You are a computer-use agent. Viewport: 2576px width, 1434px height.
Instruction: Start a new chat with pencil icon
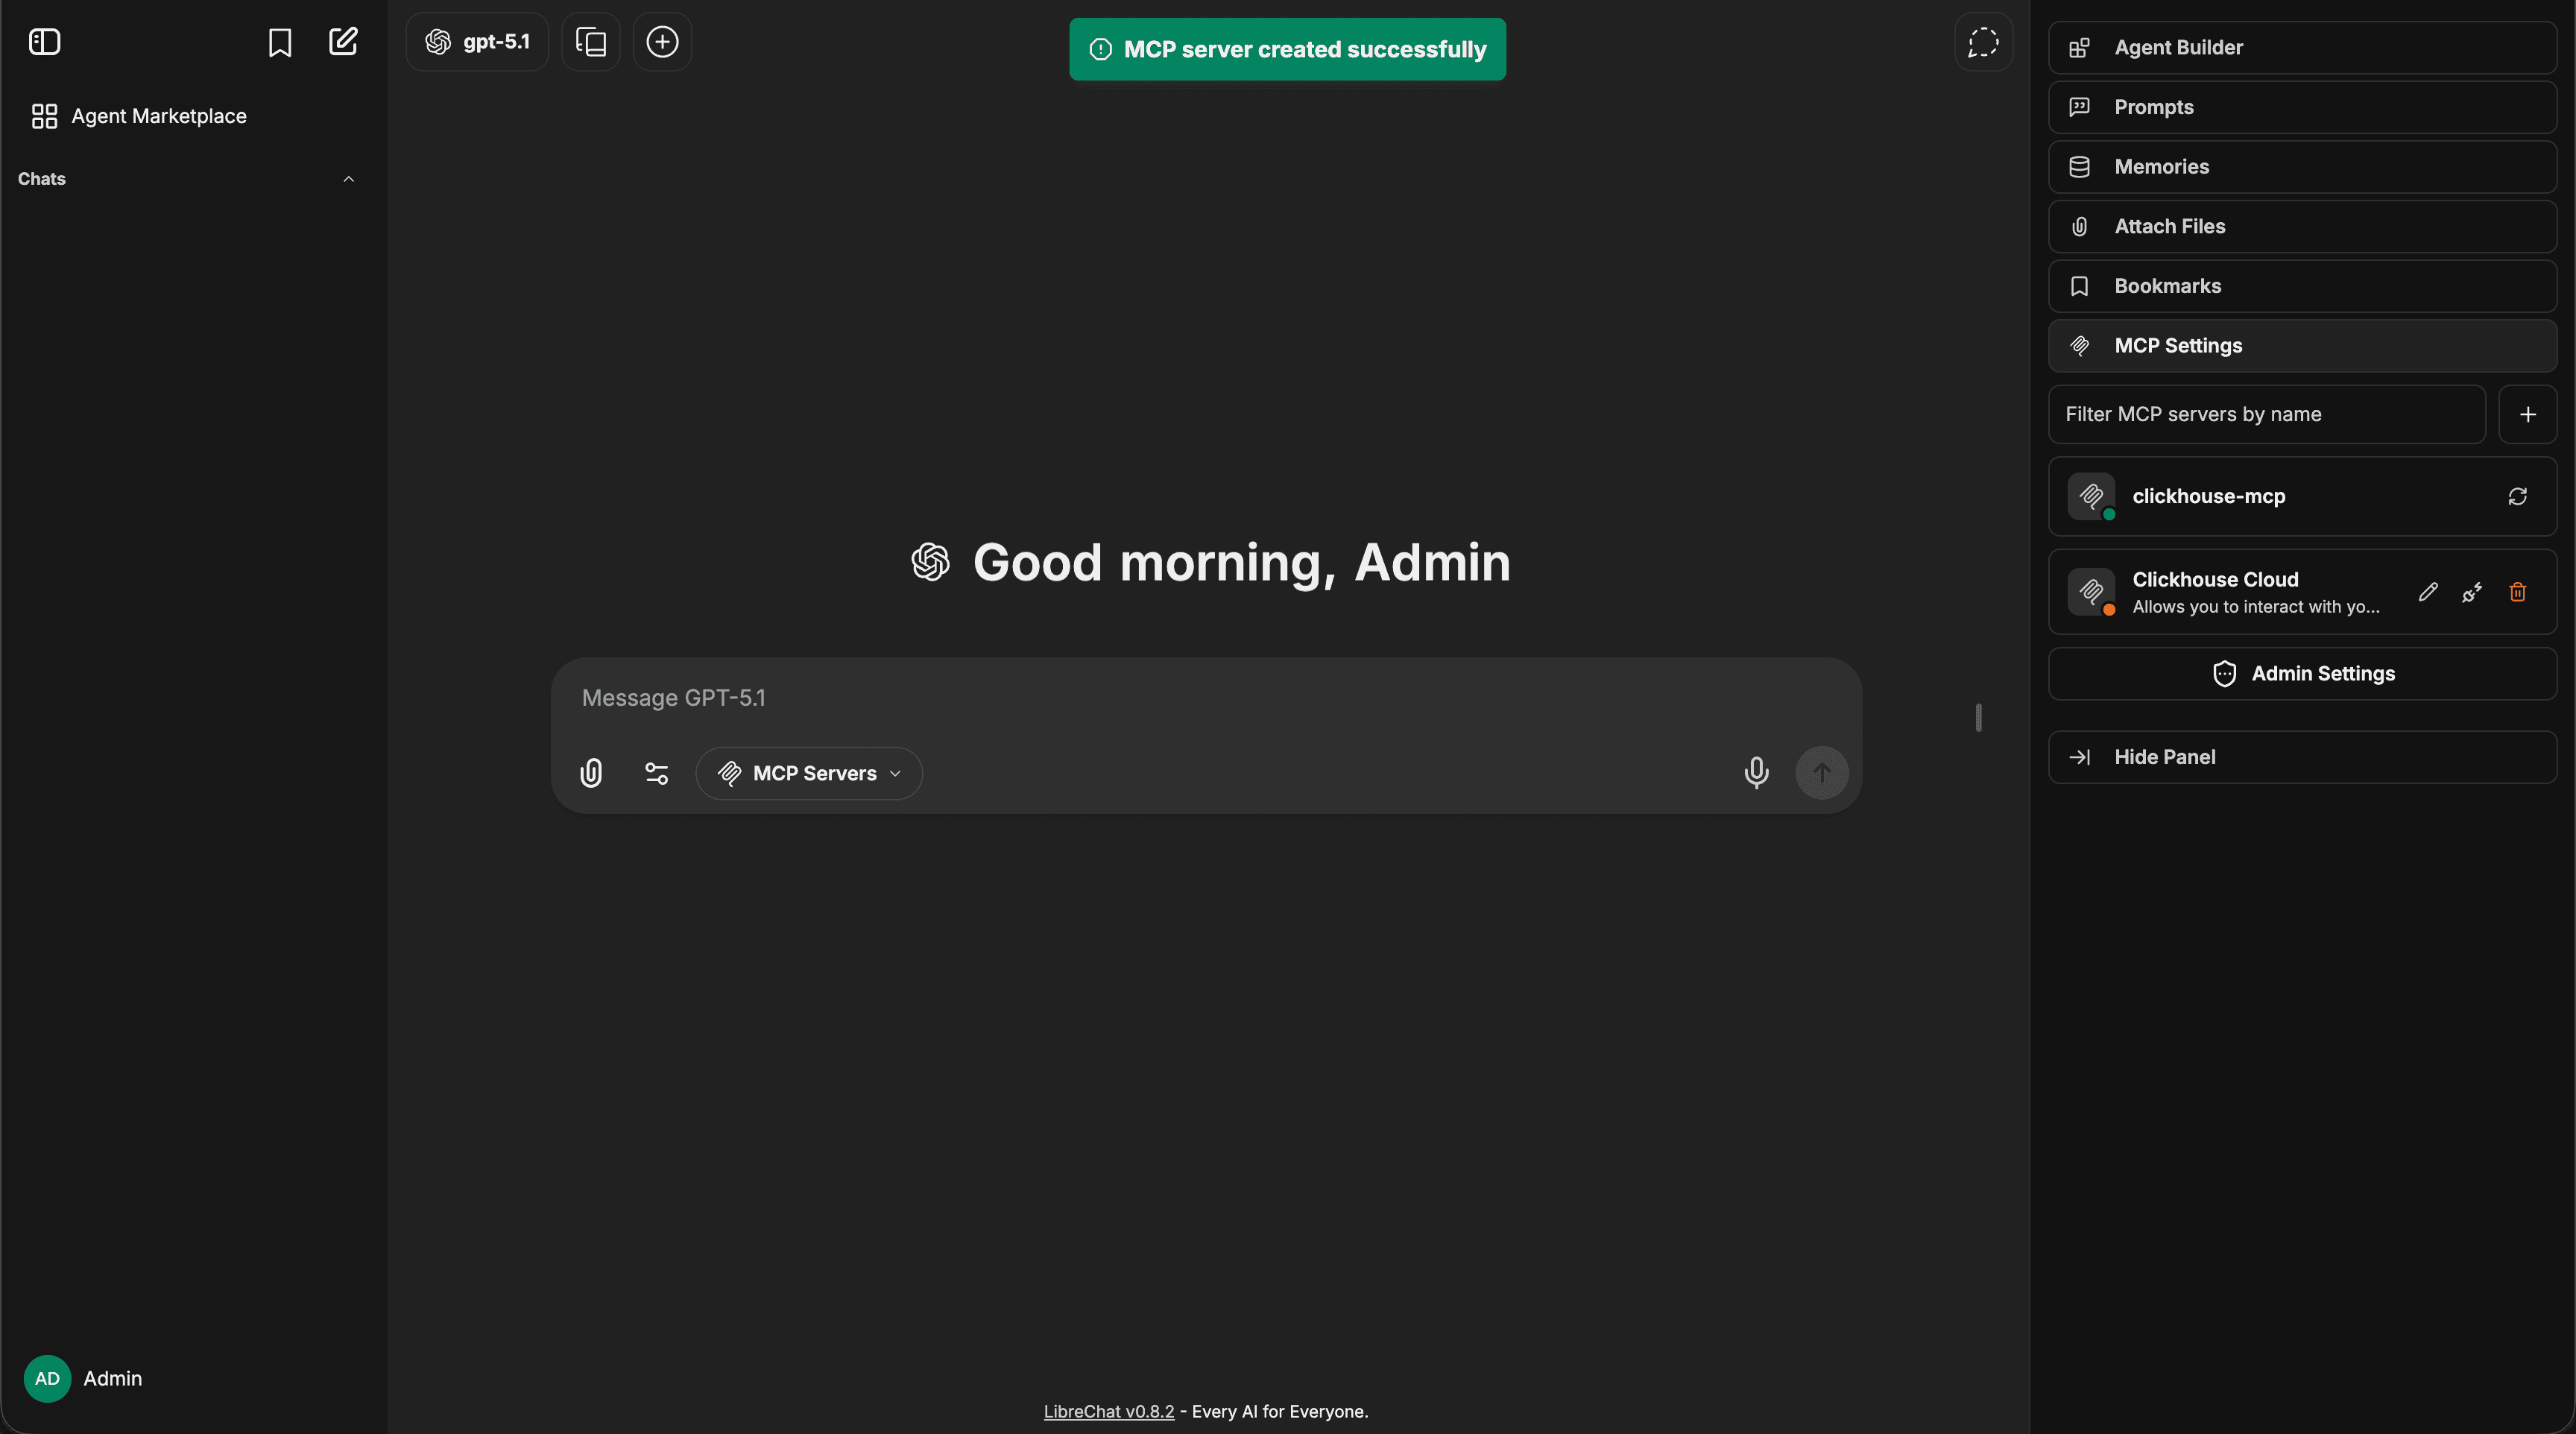click(x=343, y=42)
